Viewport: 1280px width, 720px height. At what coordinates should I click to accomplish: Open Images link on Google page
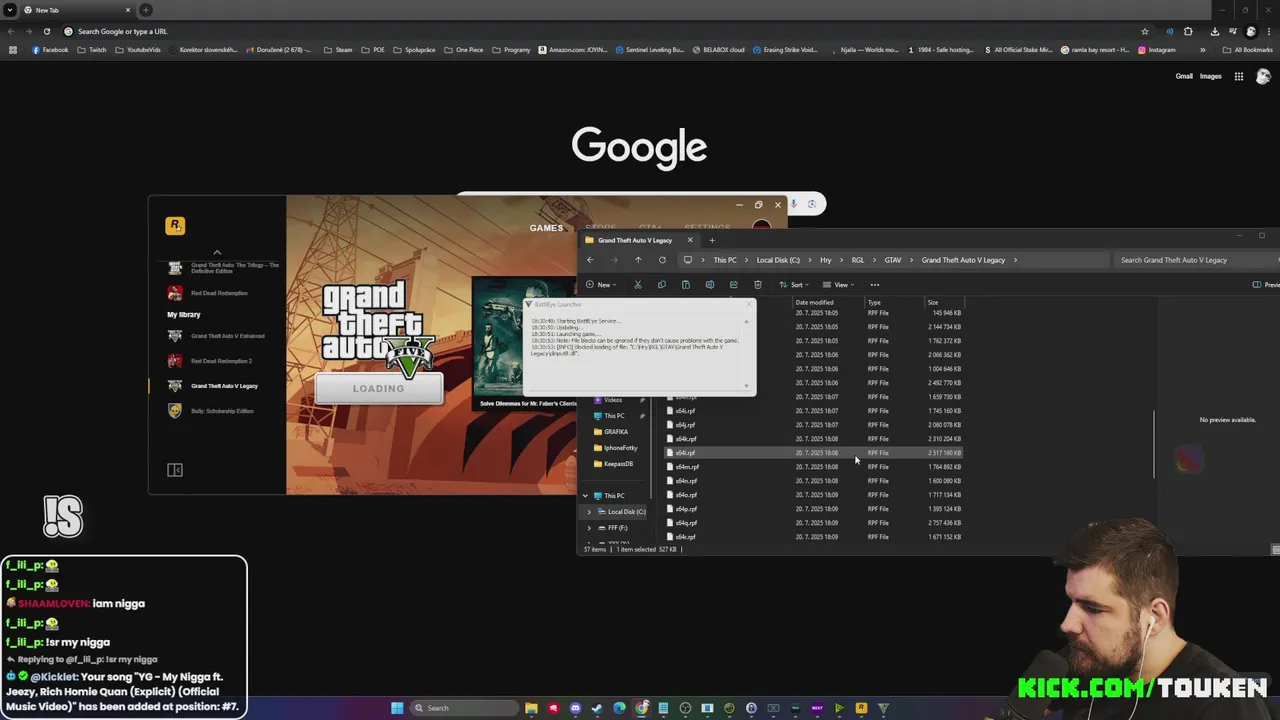pos(1210,76)
